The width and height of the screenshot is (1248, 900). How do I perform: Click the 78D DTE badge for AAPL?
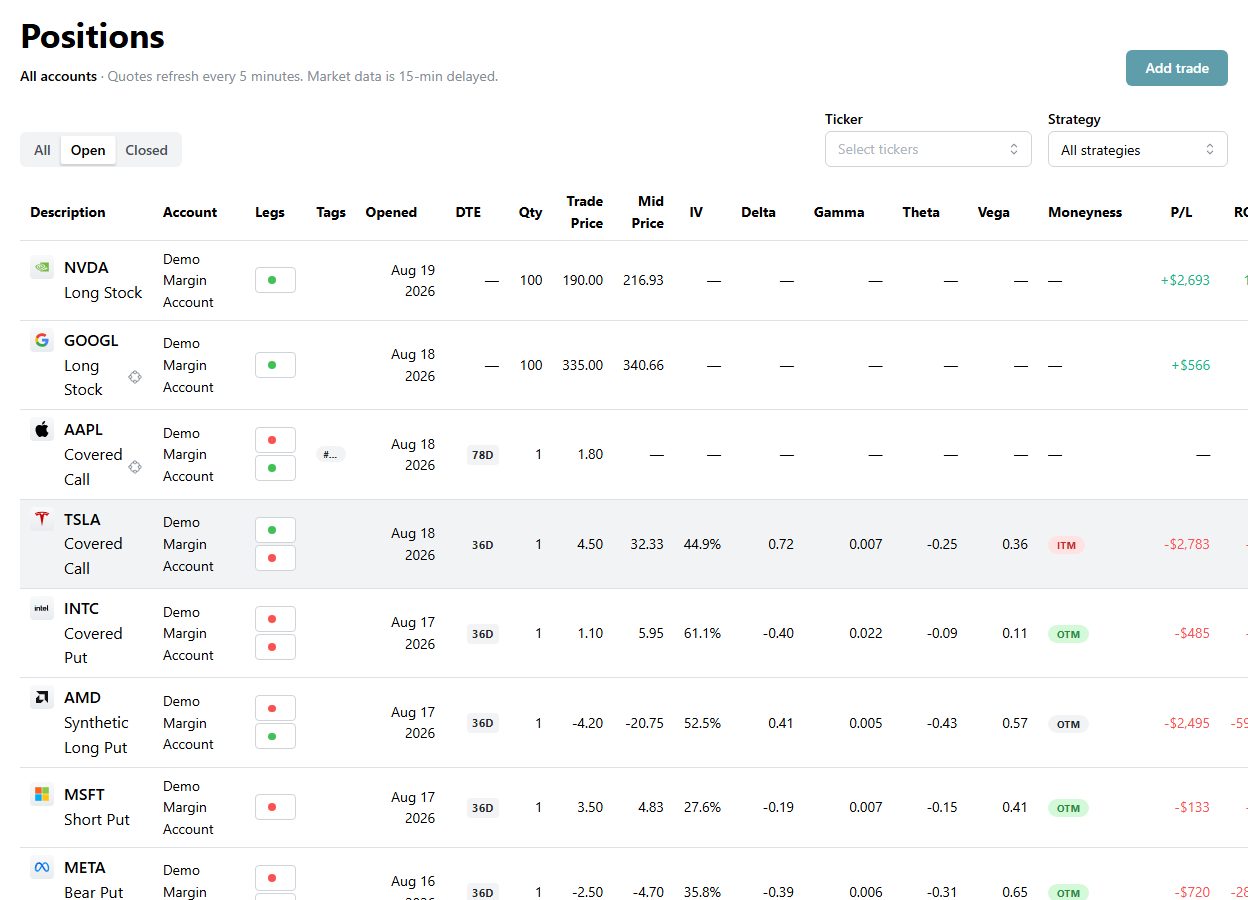tap(483, 455)
